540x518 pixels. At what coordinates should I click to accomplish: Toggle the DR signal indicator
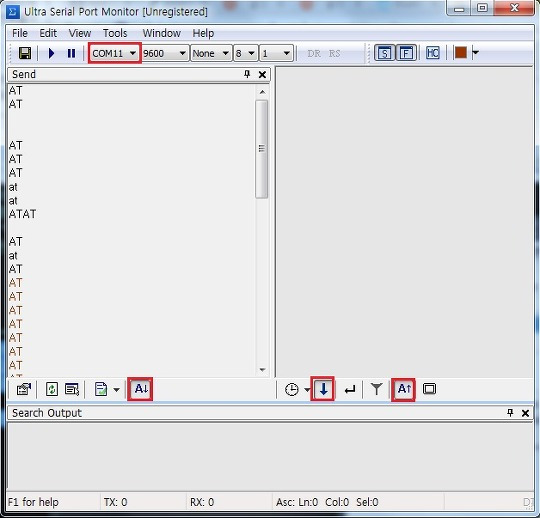(314, 53)
